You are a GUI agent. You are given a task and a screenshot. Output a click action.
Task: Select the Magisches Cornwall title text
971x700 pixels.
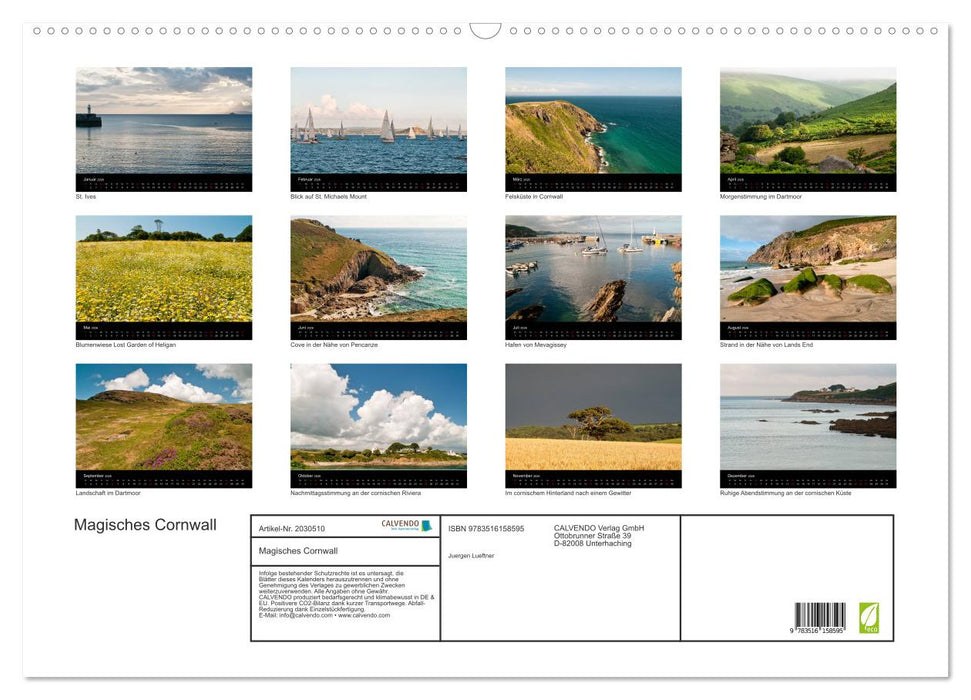click(145, 525)
